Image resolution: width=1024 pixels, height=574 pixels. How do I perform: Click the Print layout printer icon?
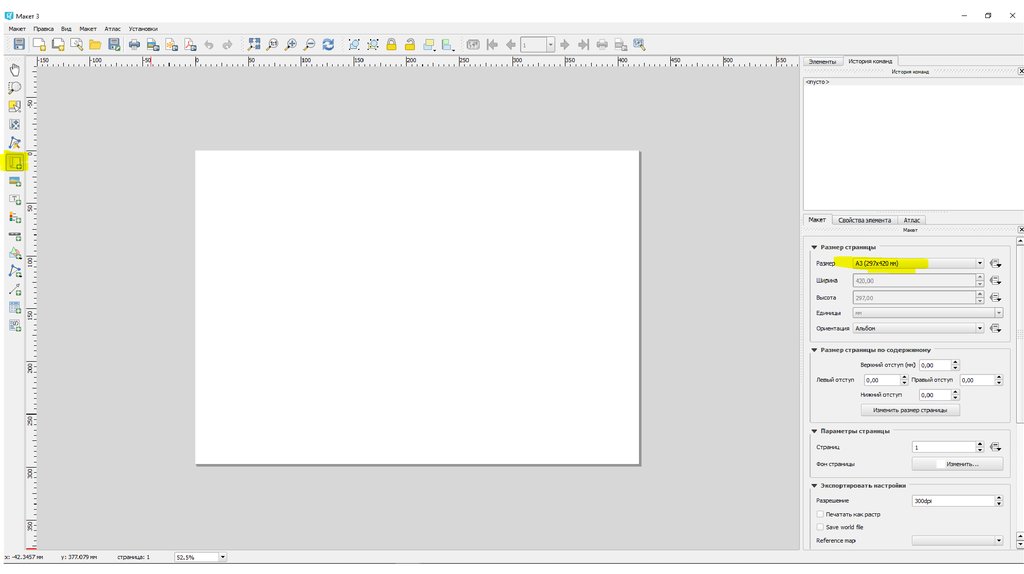pos(134,45)
